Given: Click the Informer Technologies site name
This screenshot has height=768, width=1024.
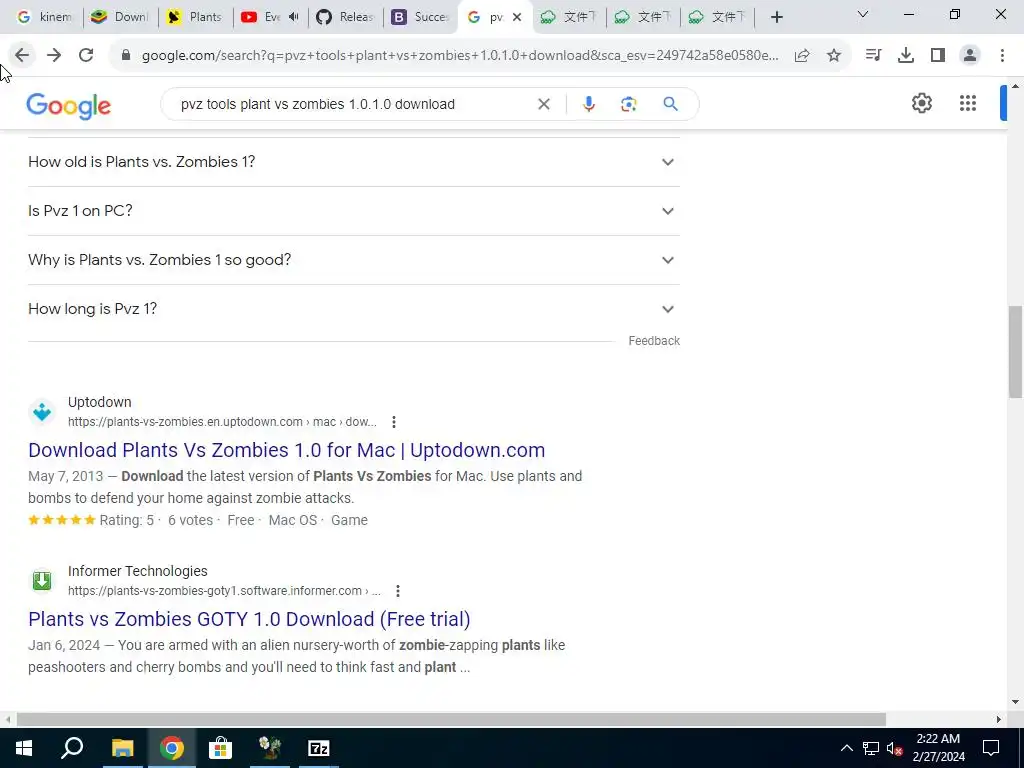Looking at the screenshot, I should point(138,571).
